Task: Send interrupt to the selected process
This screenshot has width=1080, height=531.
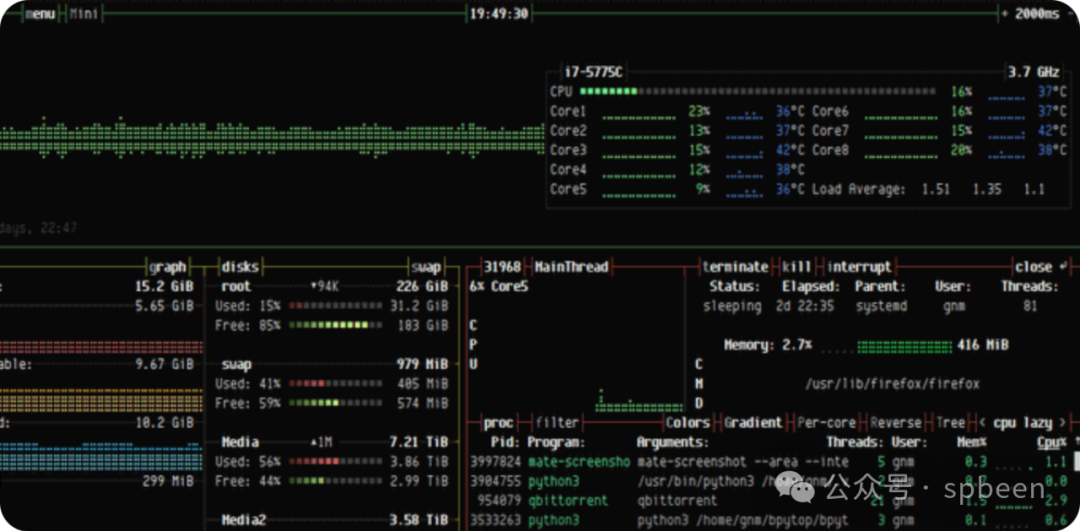Action: pos(858,267)
